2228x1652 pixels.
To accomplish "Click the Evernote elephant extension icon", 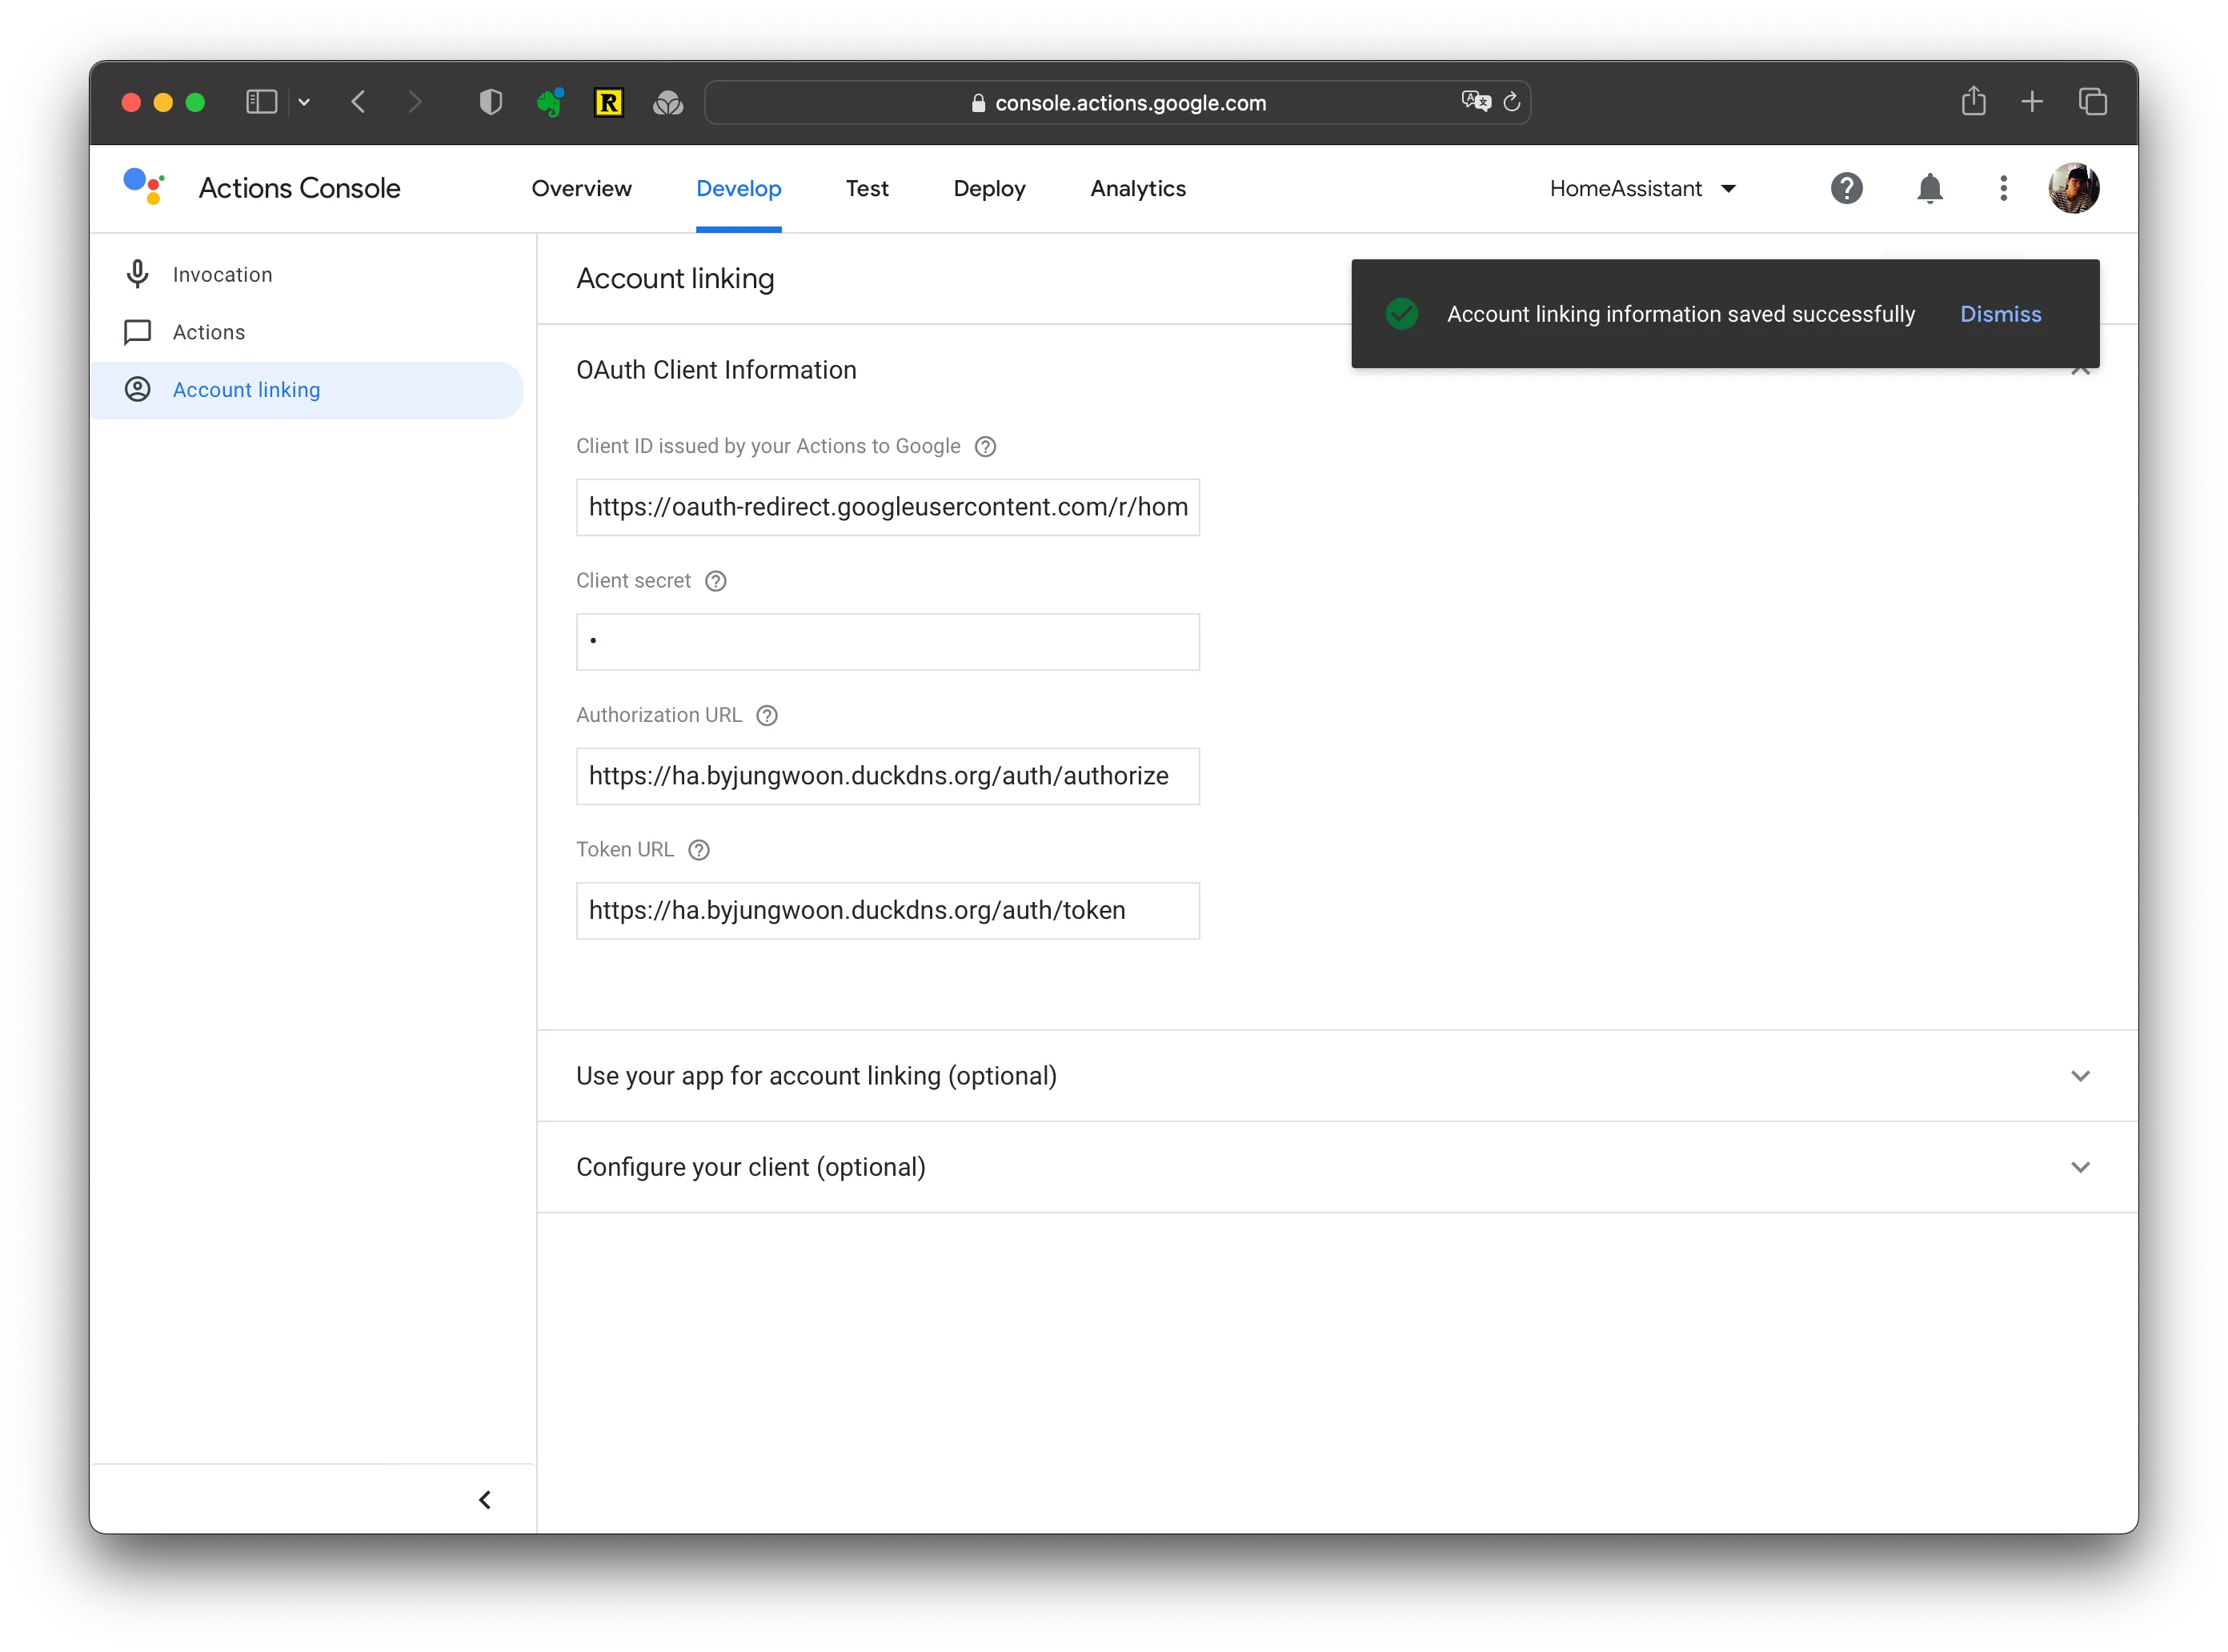I will point(549,102).
